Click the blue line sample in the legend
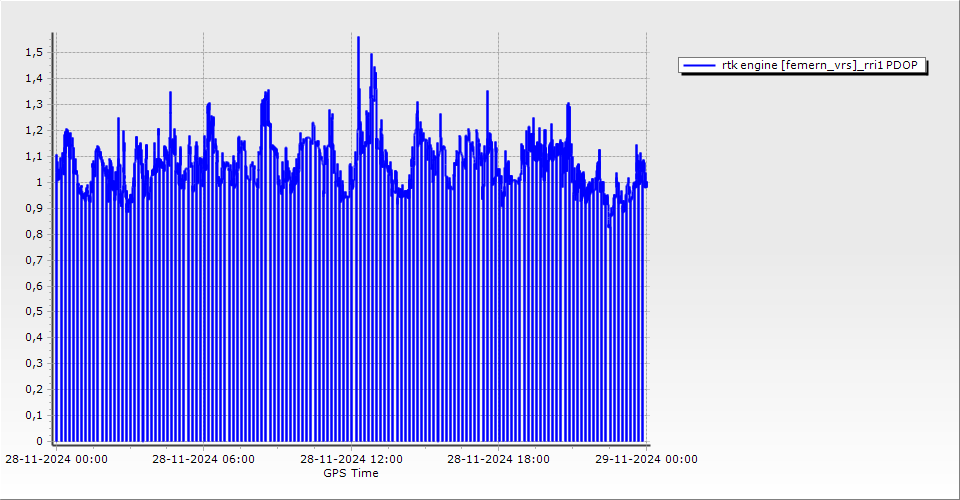 click(699, 66)
